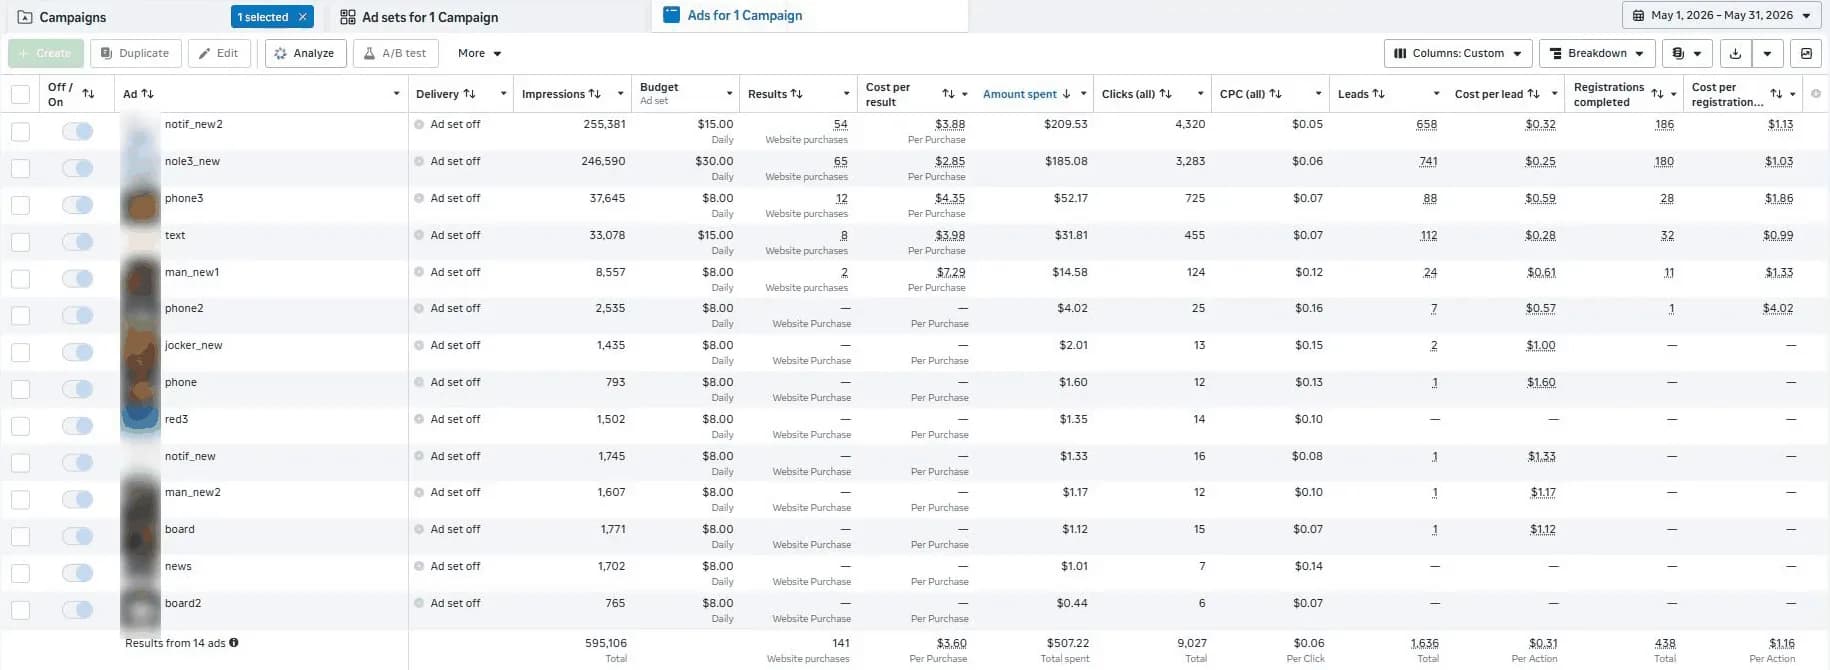Click the Breakdown list icon
The height and width of the screenshot is (670, 1830).
click(1556, 53)
